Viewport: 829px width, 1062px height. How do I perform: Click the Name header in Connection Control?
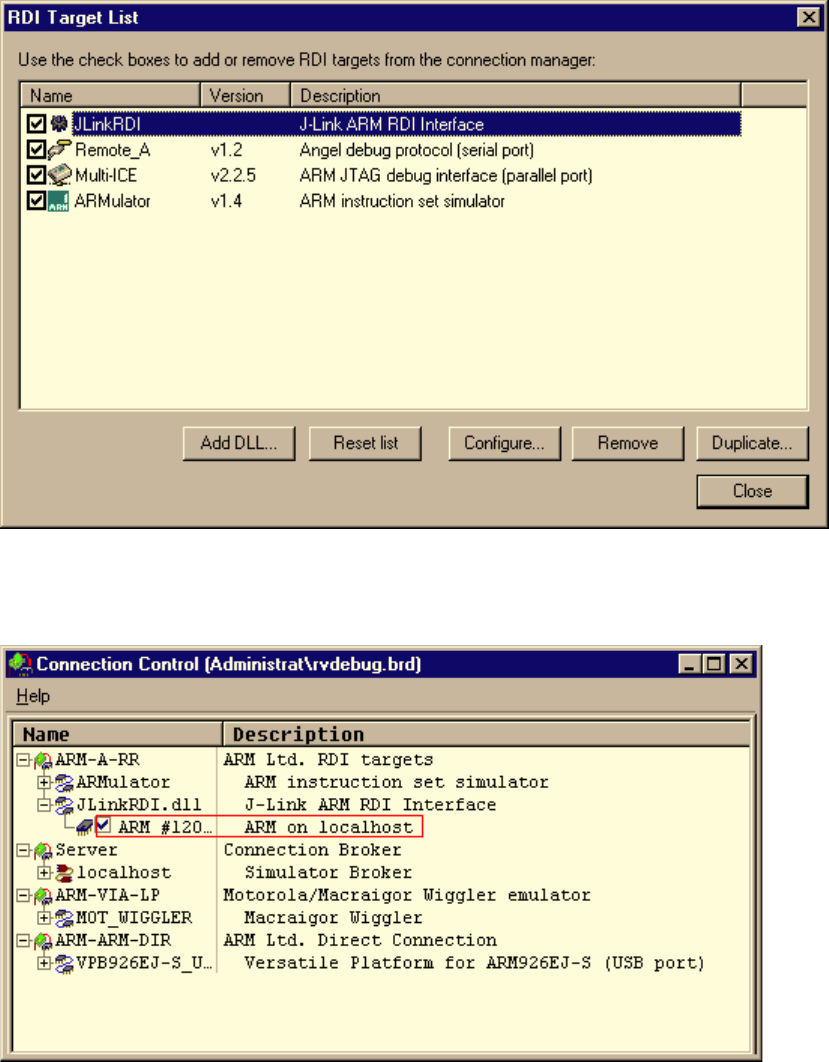pos(118,734)
